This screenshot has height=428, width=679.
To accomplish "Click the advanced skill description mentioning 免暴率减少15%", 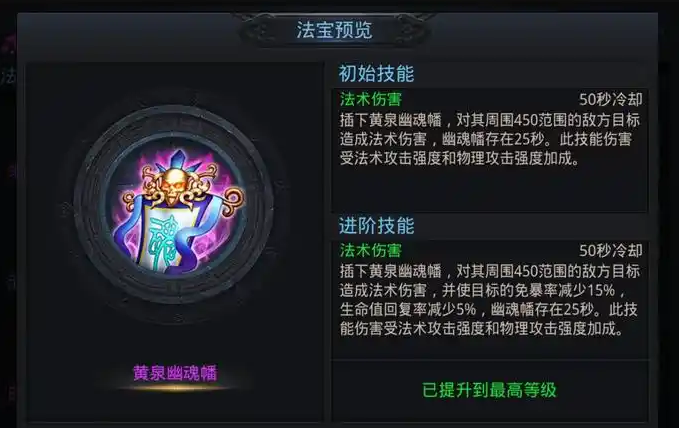I will pyautogui.click(x=489, y=300).
